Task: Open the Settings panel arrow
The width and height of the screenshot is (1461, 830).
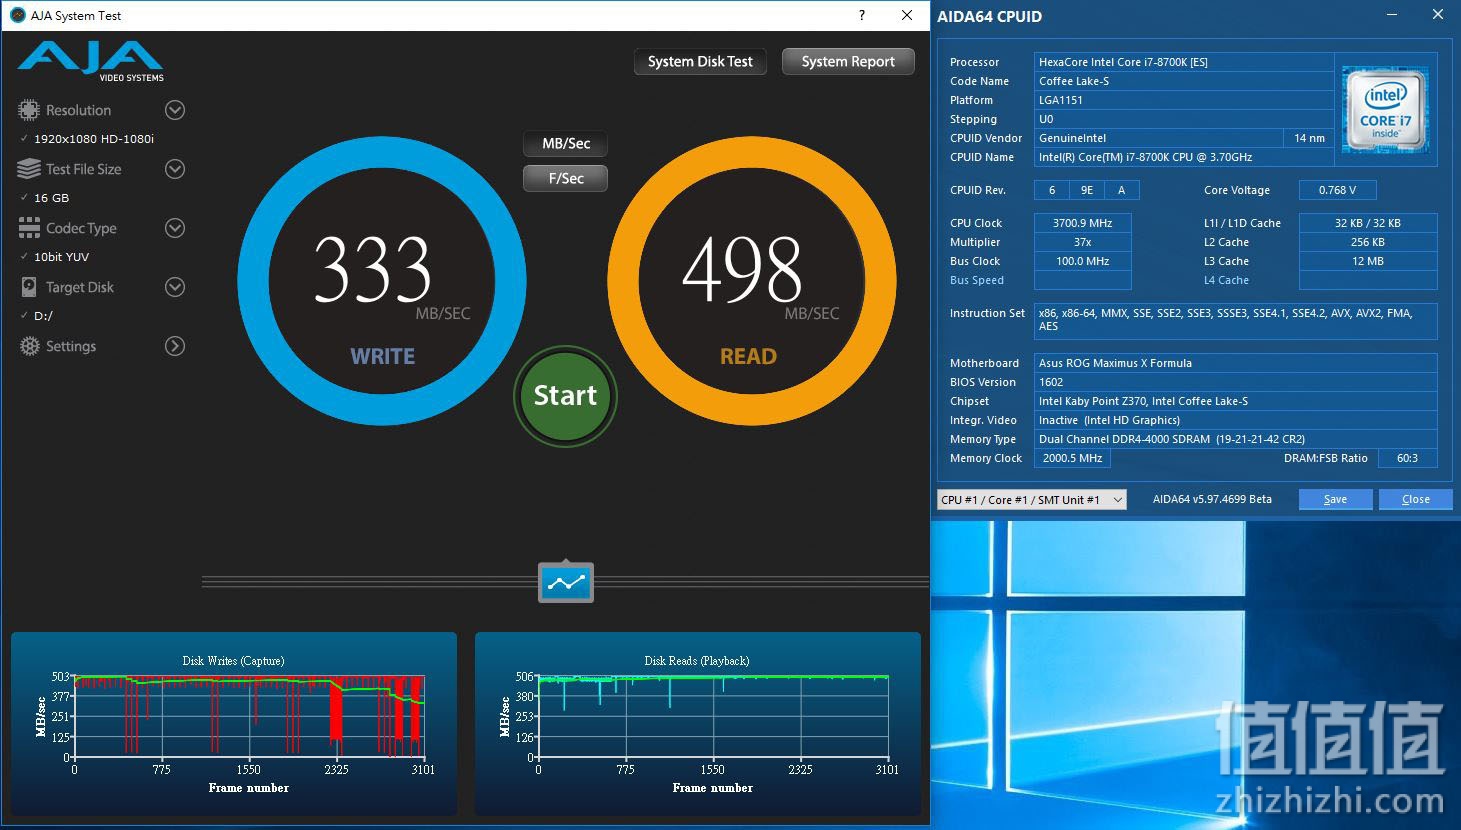Action: (175, 346)
